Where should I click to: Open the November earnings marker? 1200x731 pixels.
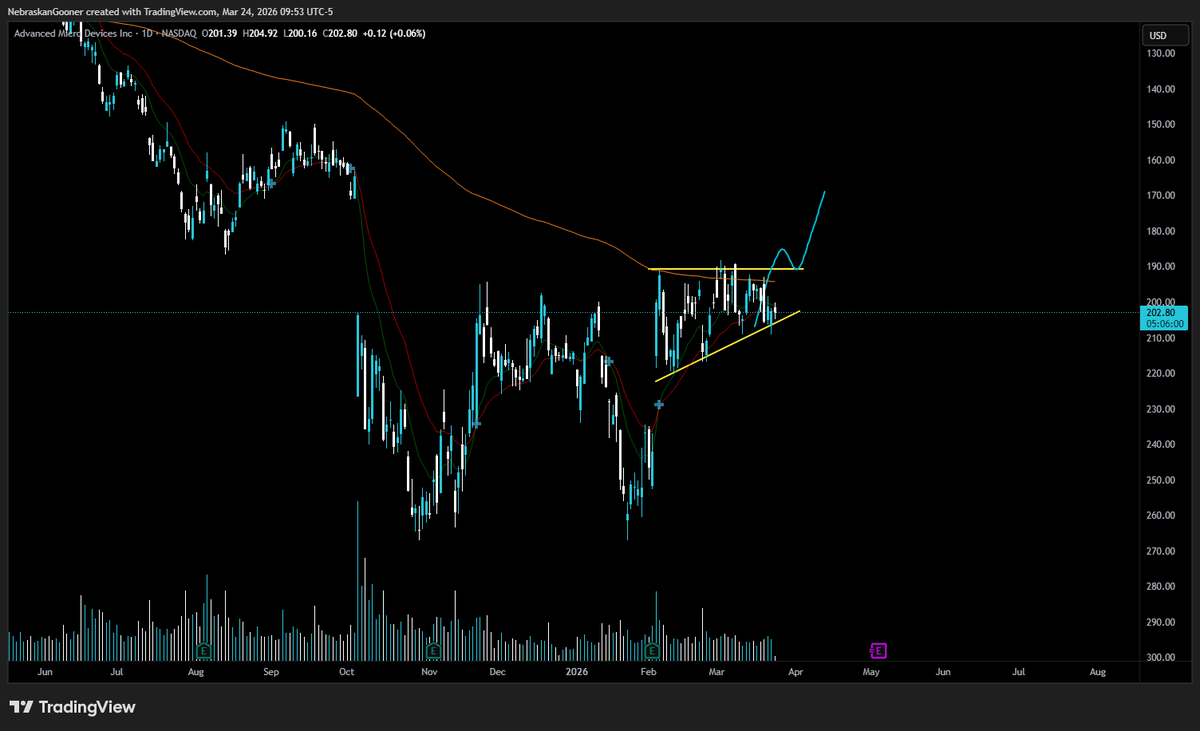tap(433, 651)
